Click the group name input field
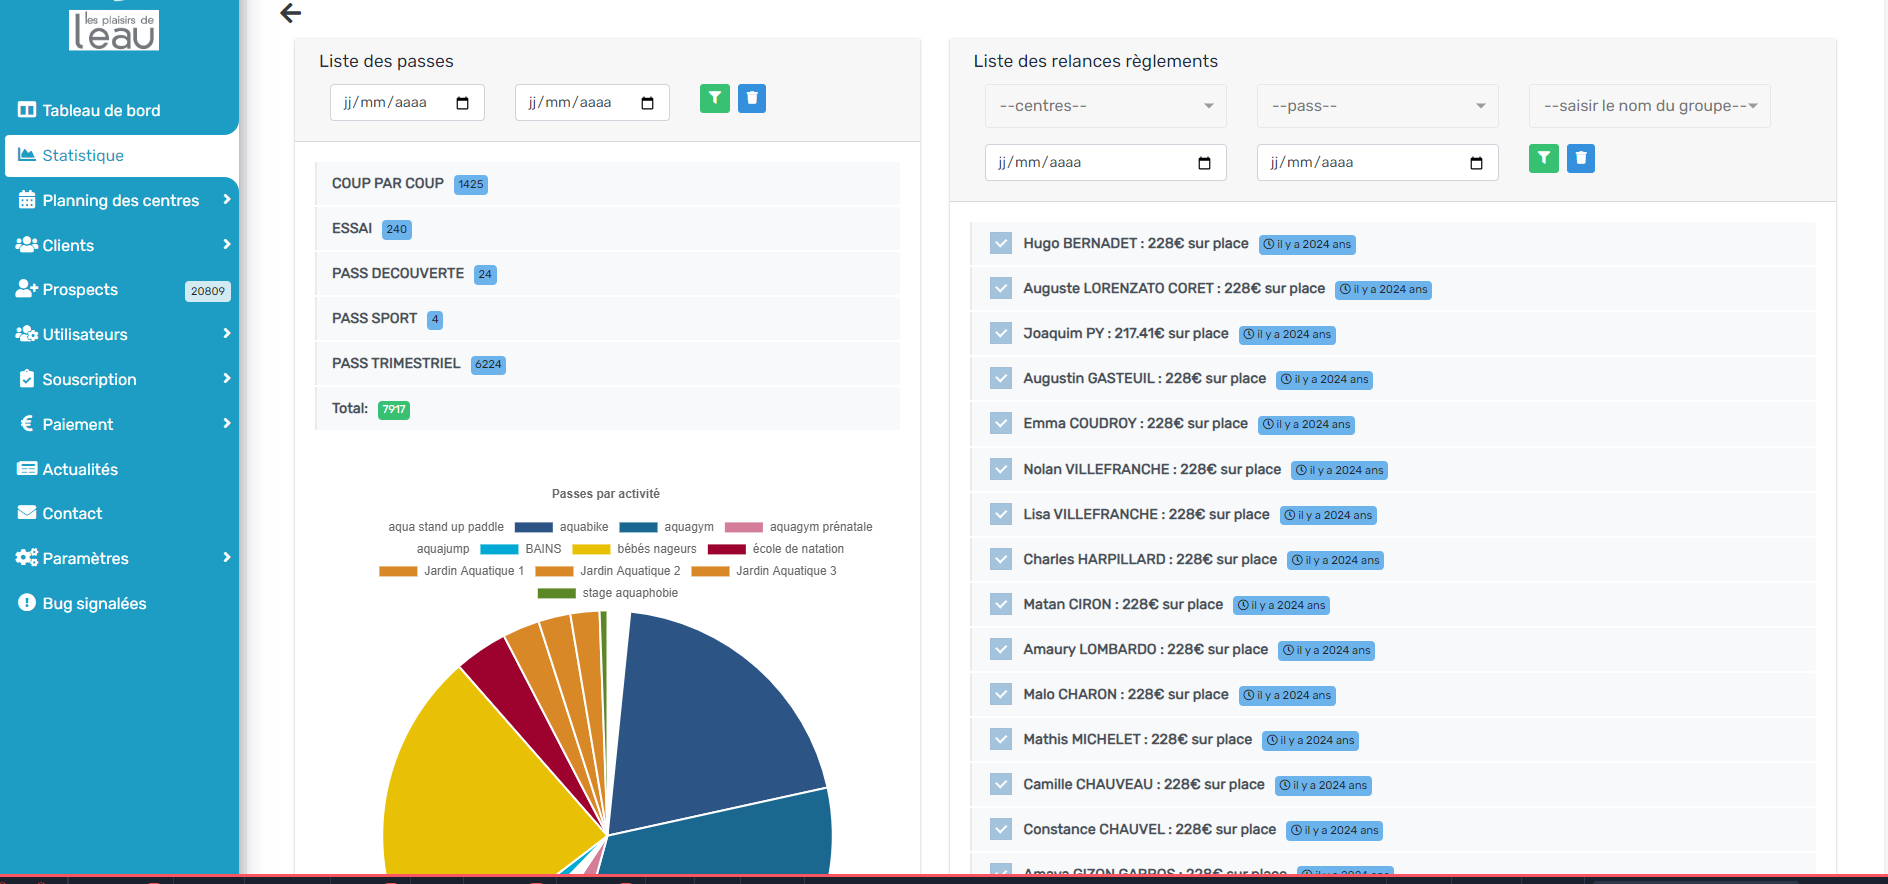The height and width of the screenshot is (884, 1888). 1649,106
